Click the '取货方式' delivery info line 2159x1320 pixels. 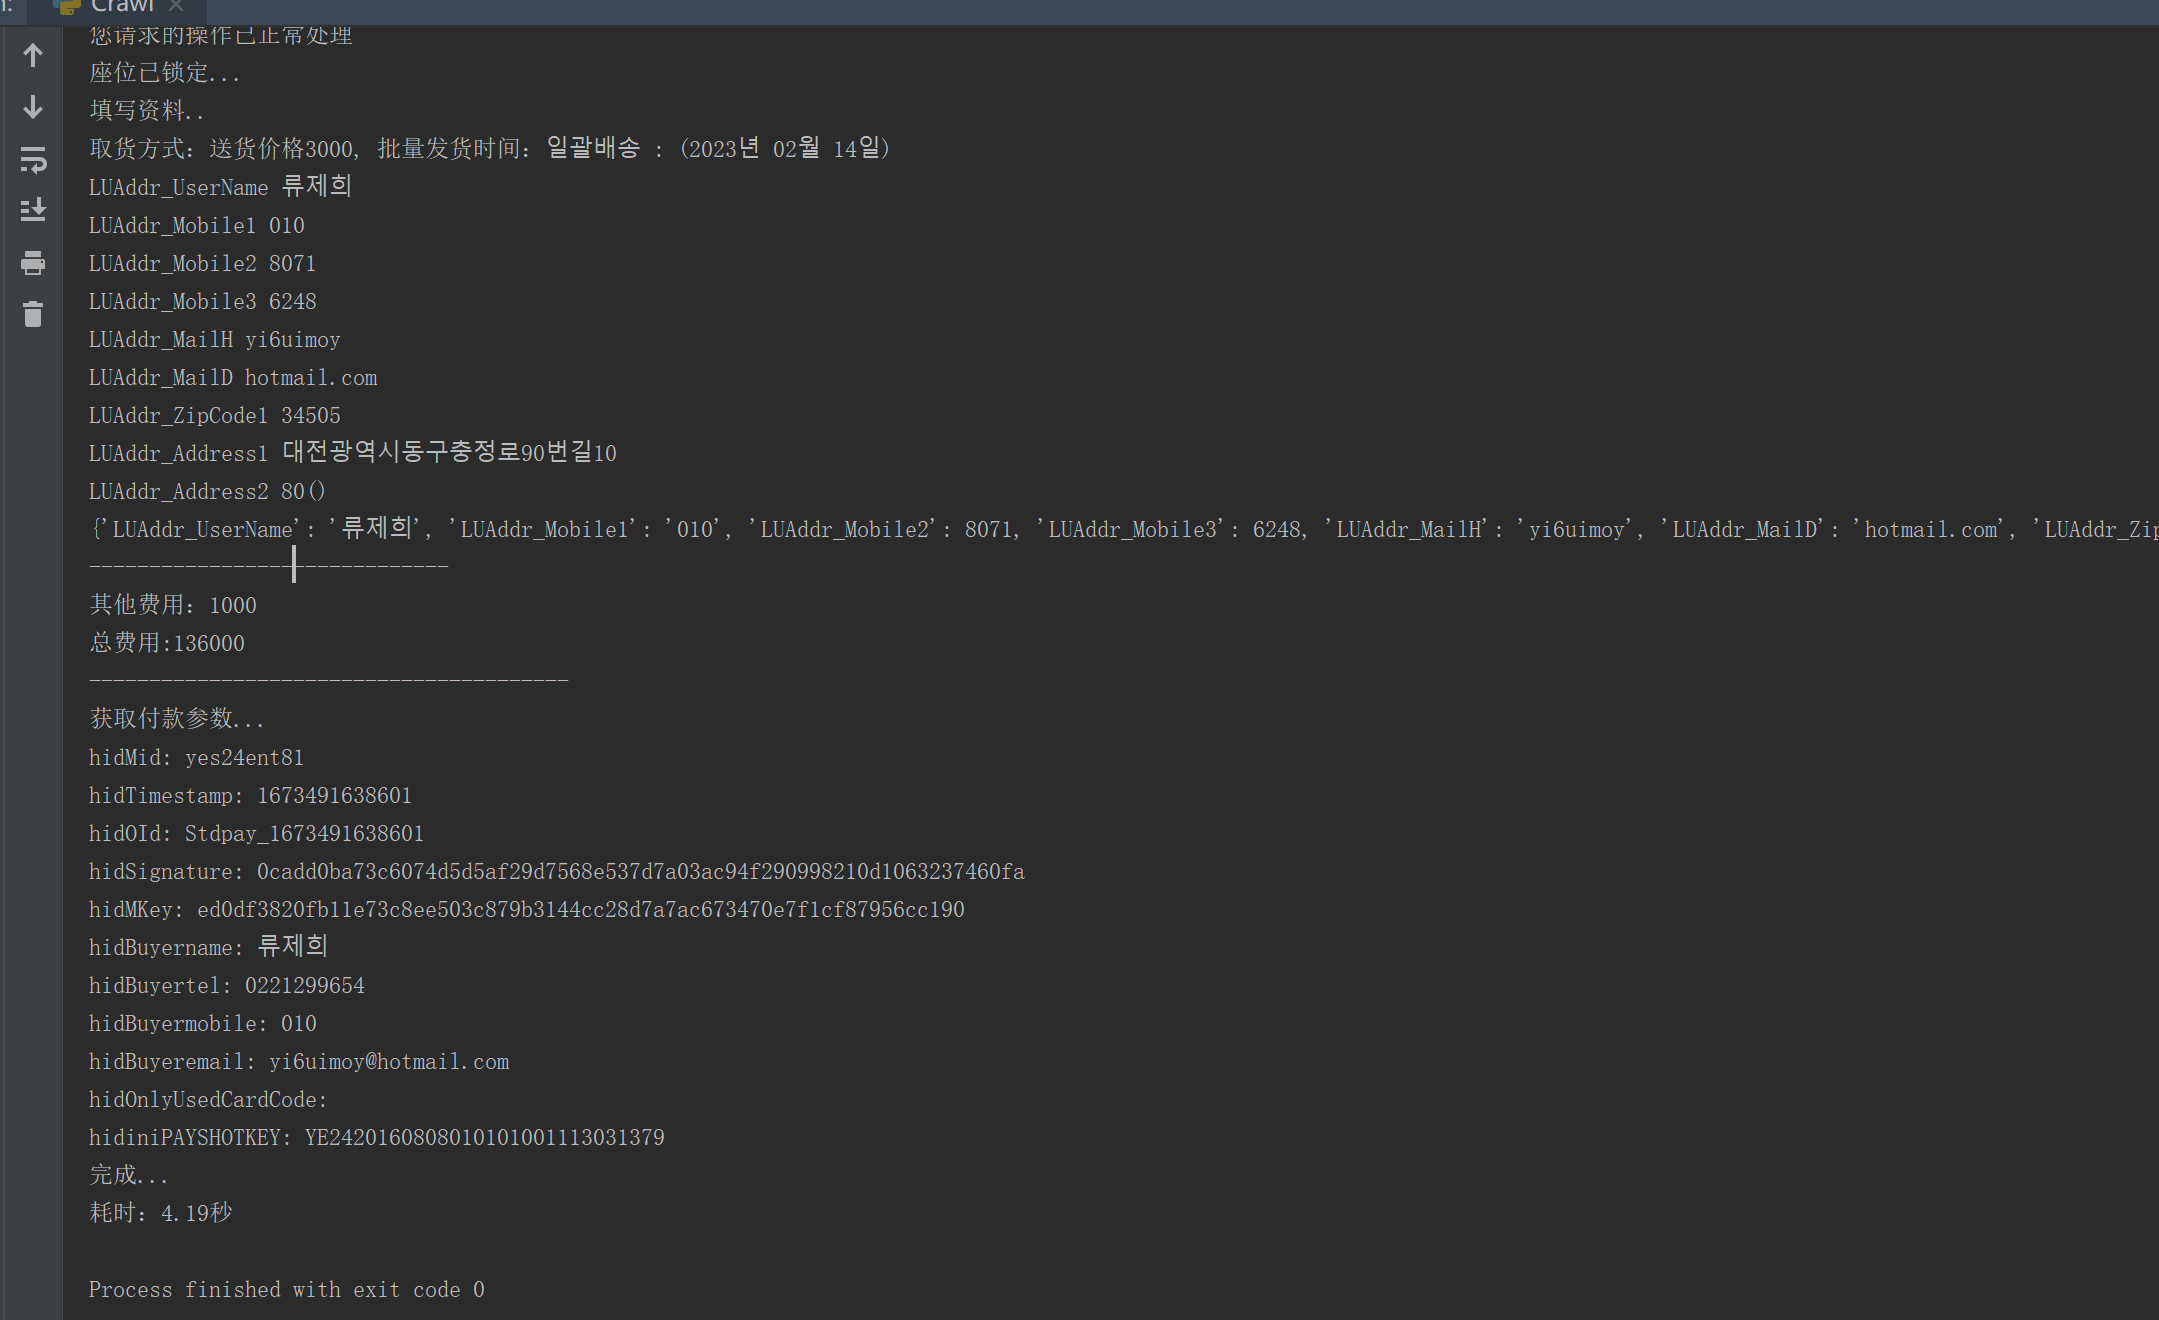pos(490,149)
